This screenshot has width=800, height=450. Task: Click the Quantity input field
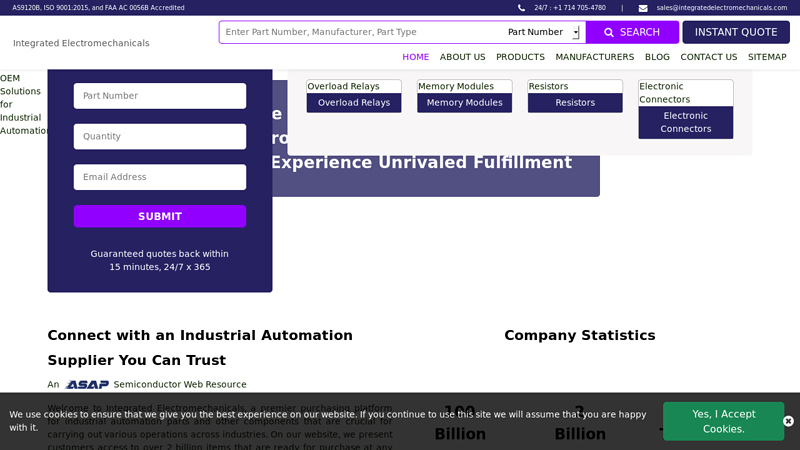[x=160, y=137]
